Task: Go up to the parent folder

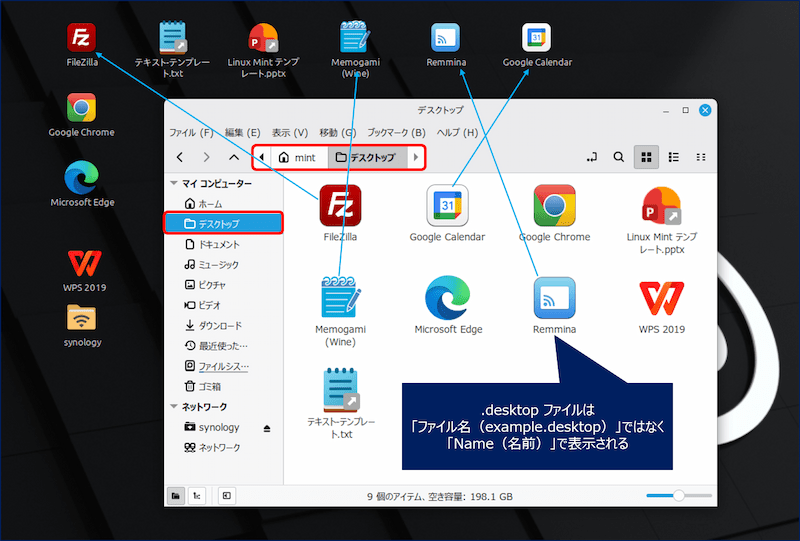Action: pyautogui.click(x=233, y=157)
